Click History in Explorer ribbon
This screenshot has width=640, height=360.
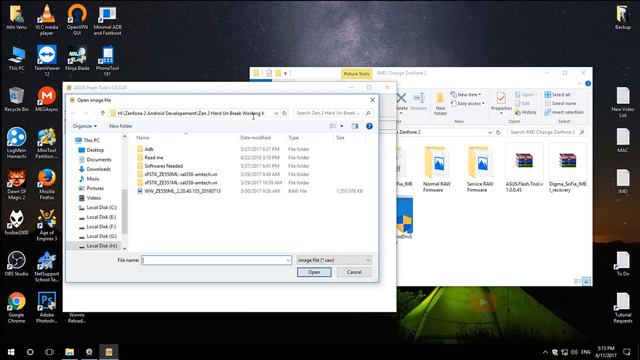pos(526,112)
